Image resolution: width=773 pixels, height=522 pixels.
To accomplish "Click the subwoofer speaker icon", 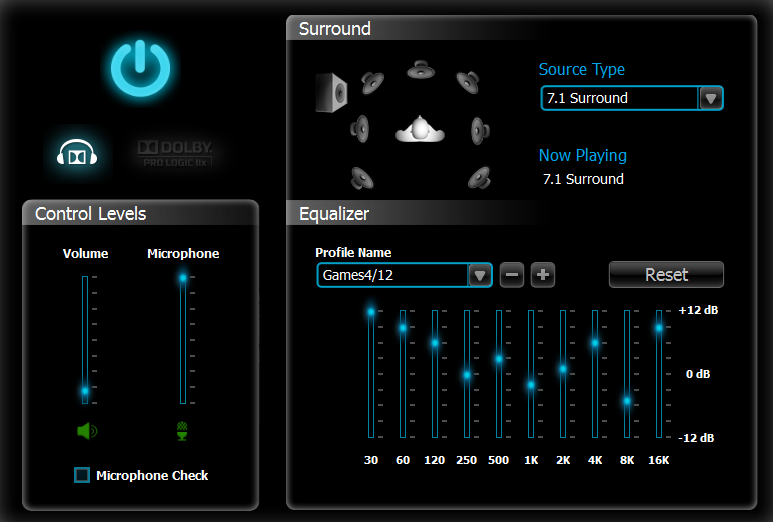I will (331, 92).
